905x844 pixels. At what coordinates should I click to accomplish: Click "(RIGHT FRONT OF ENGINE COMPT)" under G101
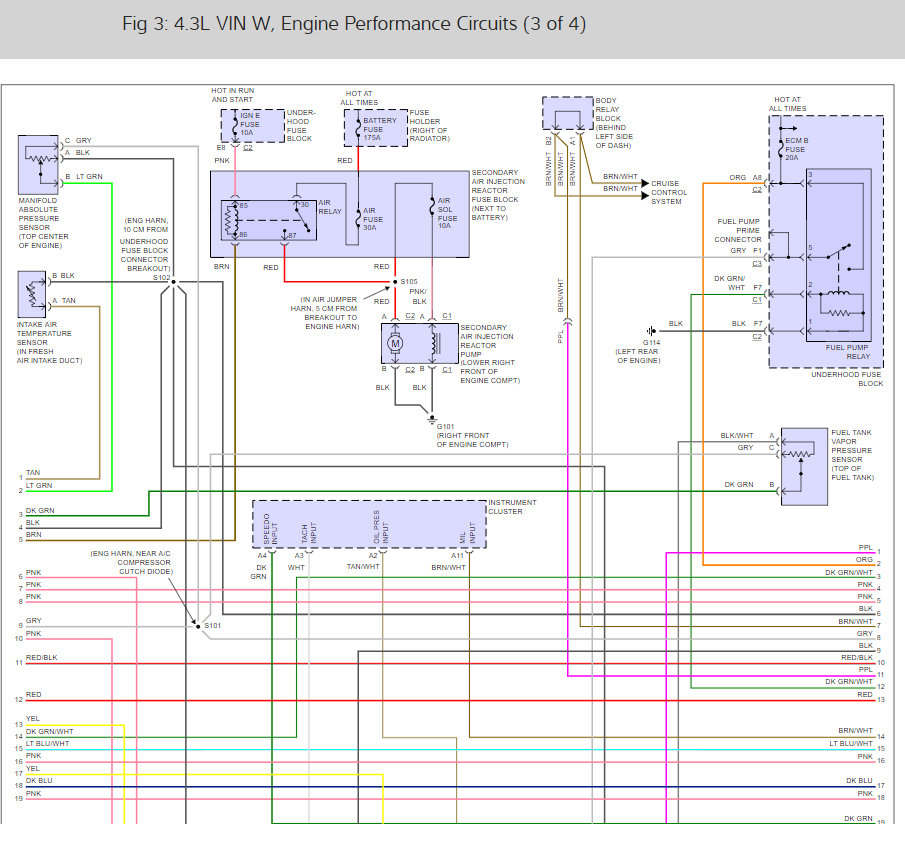(472, 440)
